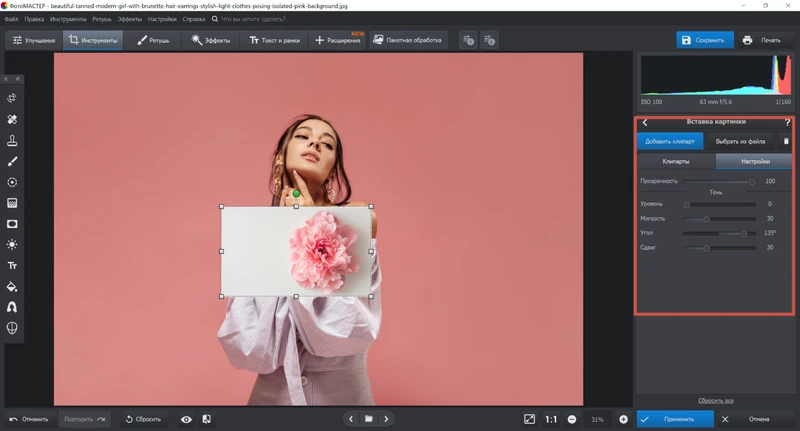Open the Файл menu
The image size is (800, 431).
coord(11,19)
